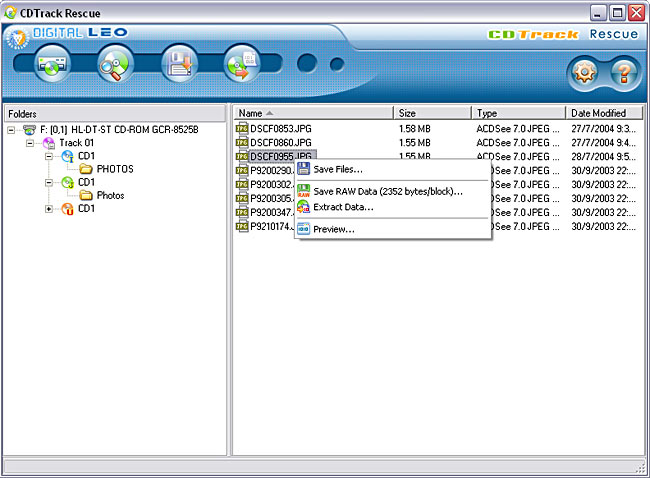Sort list by Size column header

coord(432,113)
